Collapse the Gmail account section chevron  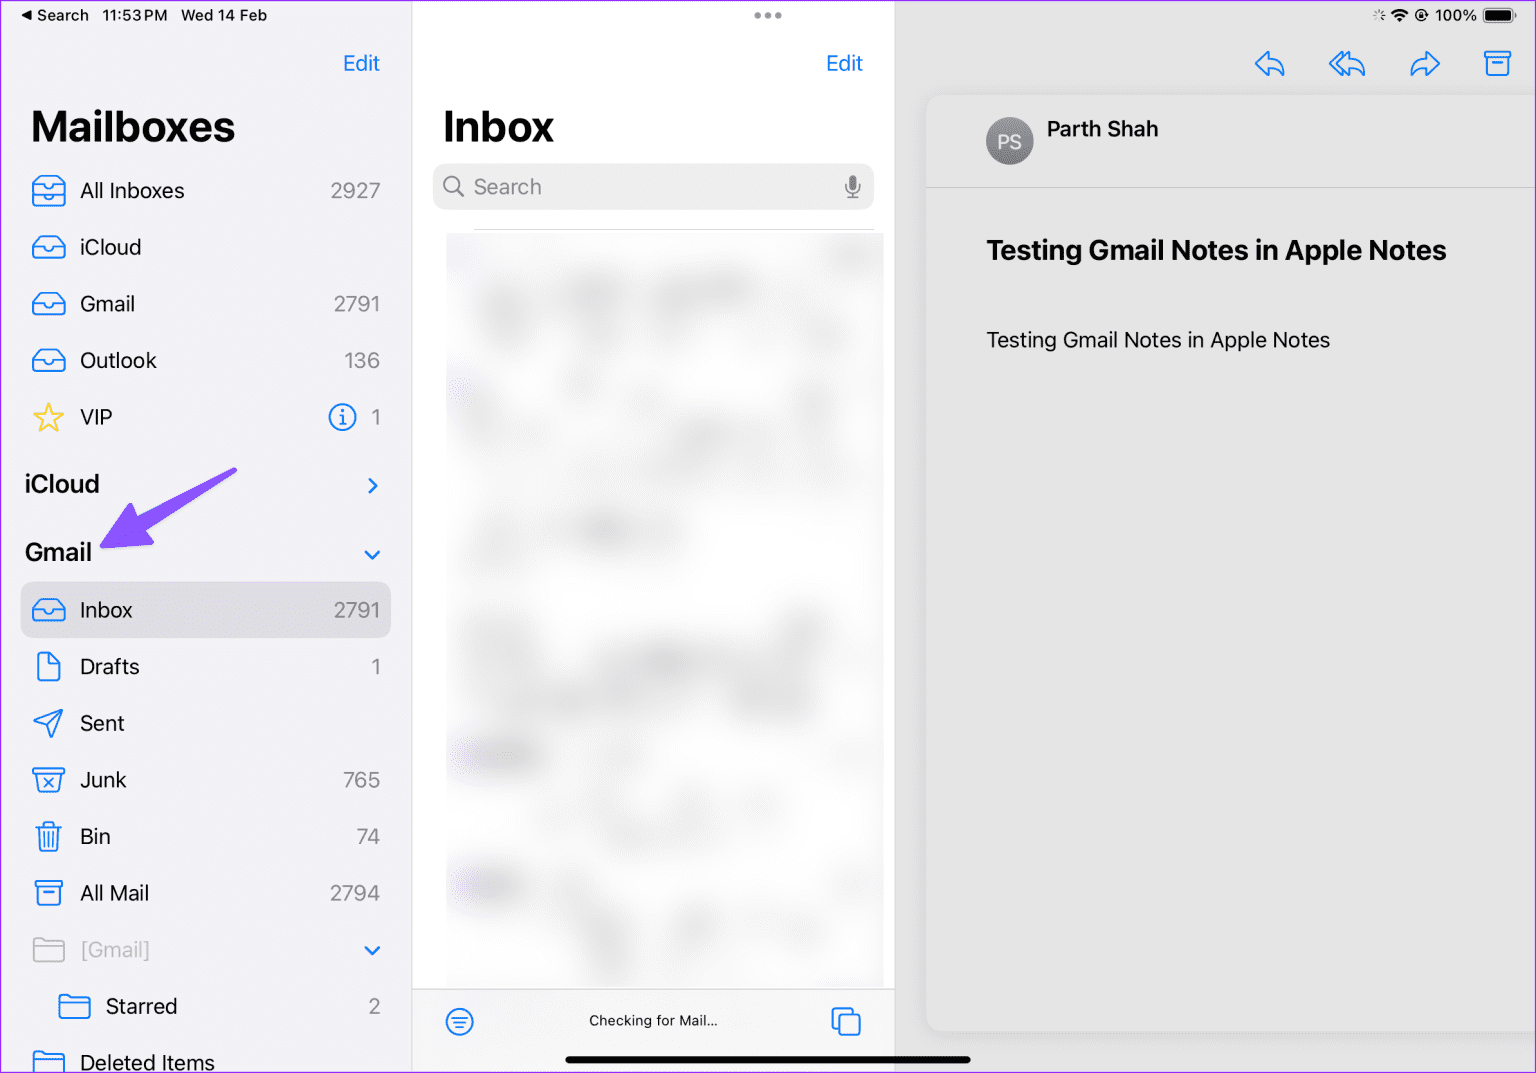coord(373,555)
